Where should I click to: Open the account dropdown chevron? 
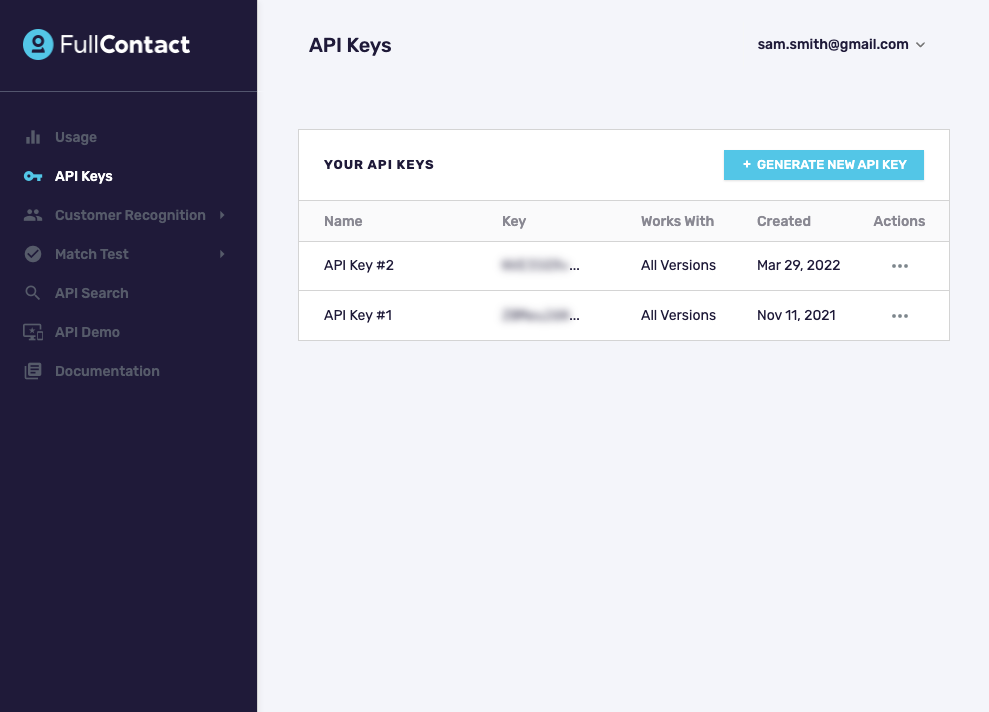920,45
